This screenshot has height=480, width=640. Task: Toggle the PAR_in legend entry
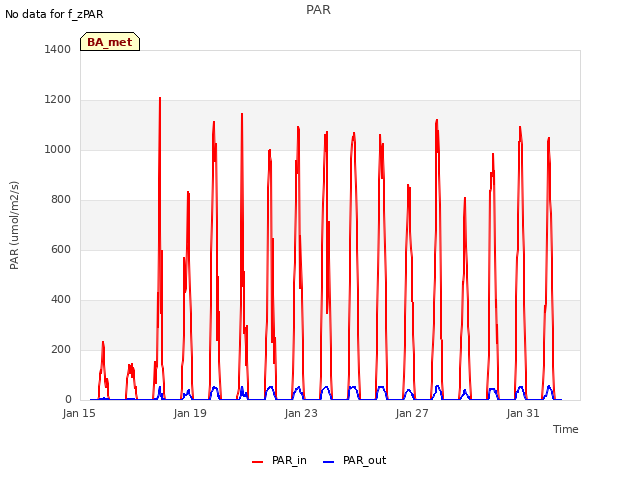click(x=279, y=460)
